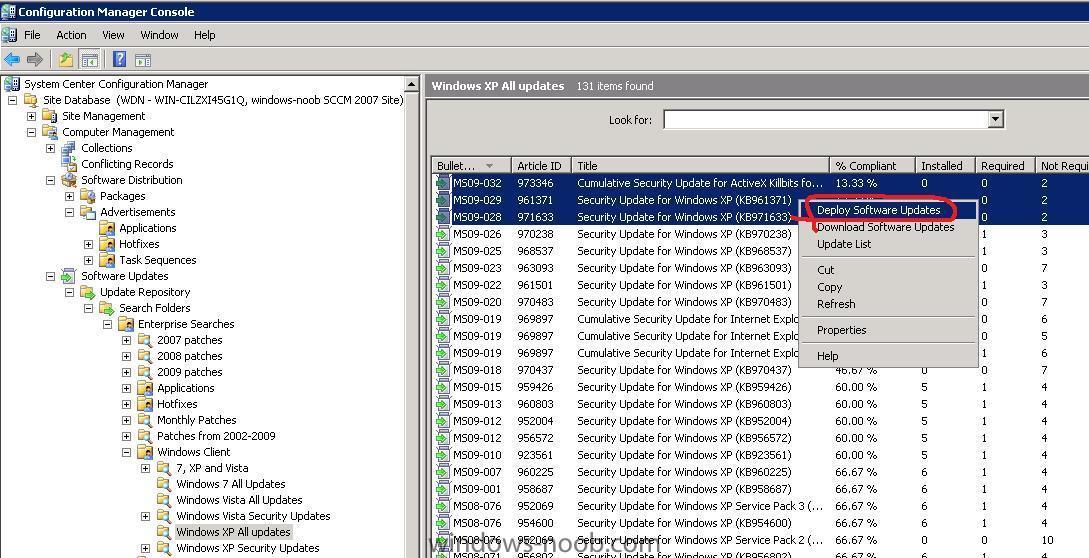The height and width of the screenshot is (558, 1089).
Task: Click the update icon beside MS09-015
Action: 442,387
